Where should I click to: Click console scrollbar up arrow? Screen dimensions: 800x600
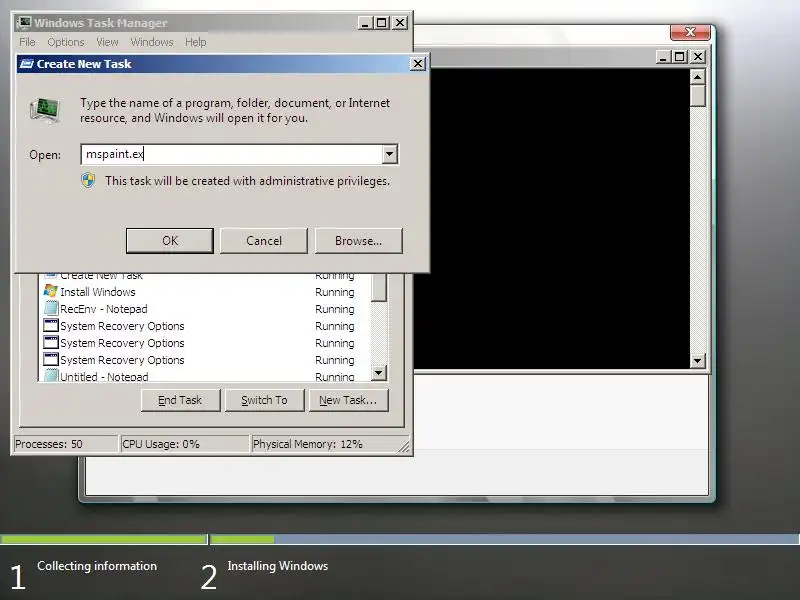click(697, 77)
